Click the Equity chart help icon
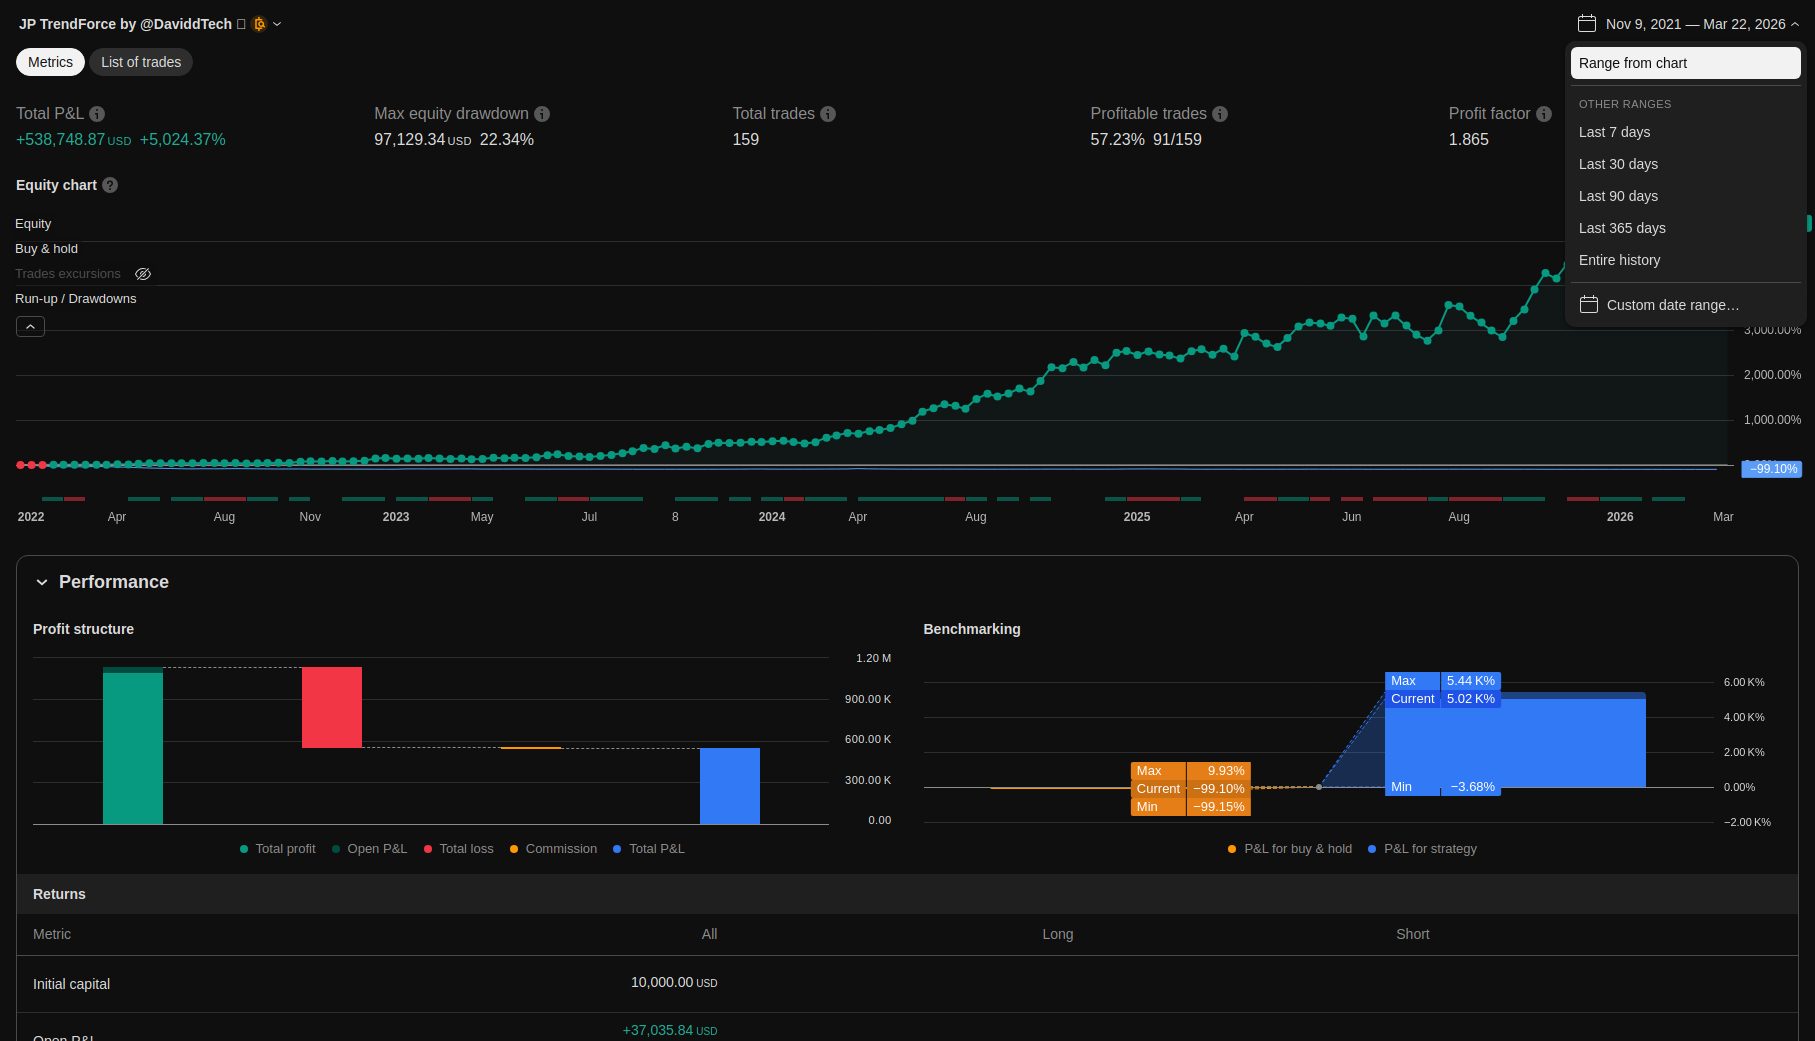Viewport: 1815px width, 1041px height. click(x=110, y=185)
